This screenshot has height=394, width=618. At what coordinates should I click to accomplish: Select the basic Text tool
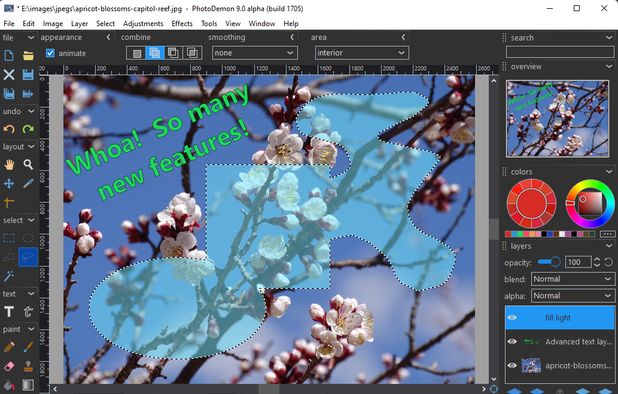click(x=9, y=312)
